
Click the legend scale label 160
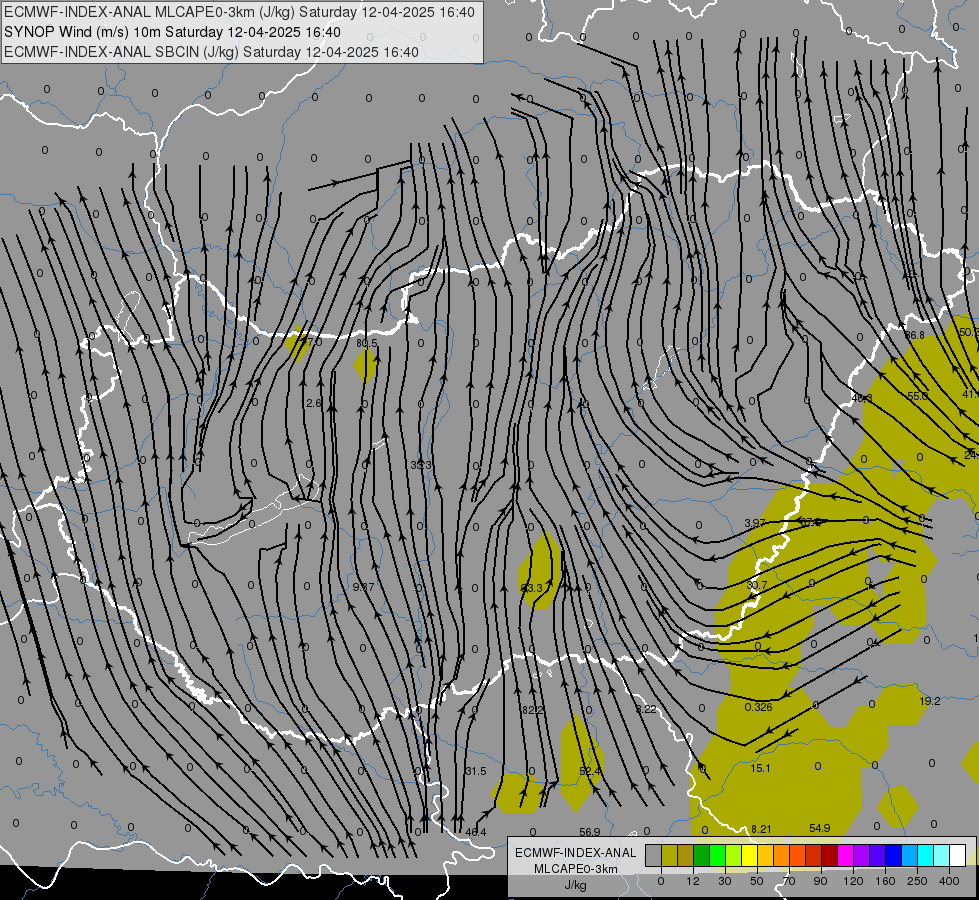click(x=885, y=881)
